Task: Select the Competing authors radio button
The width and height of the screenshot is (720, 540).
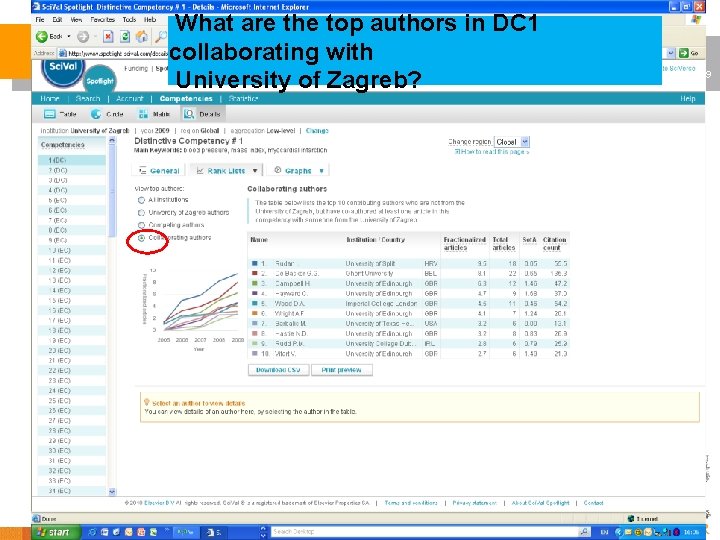Action: click(x=141, y=225)
